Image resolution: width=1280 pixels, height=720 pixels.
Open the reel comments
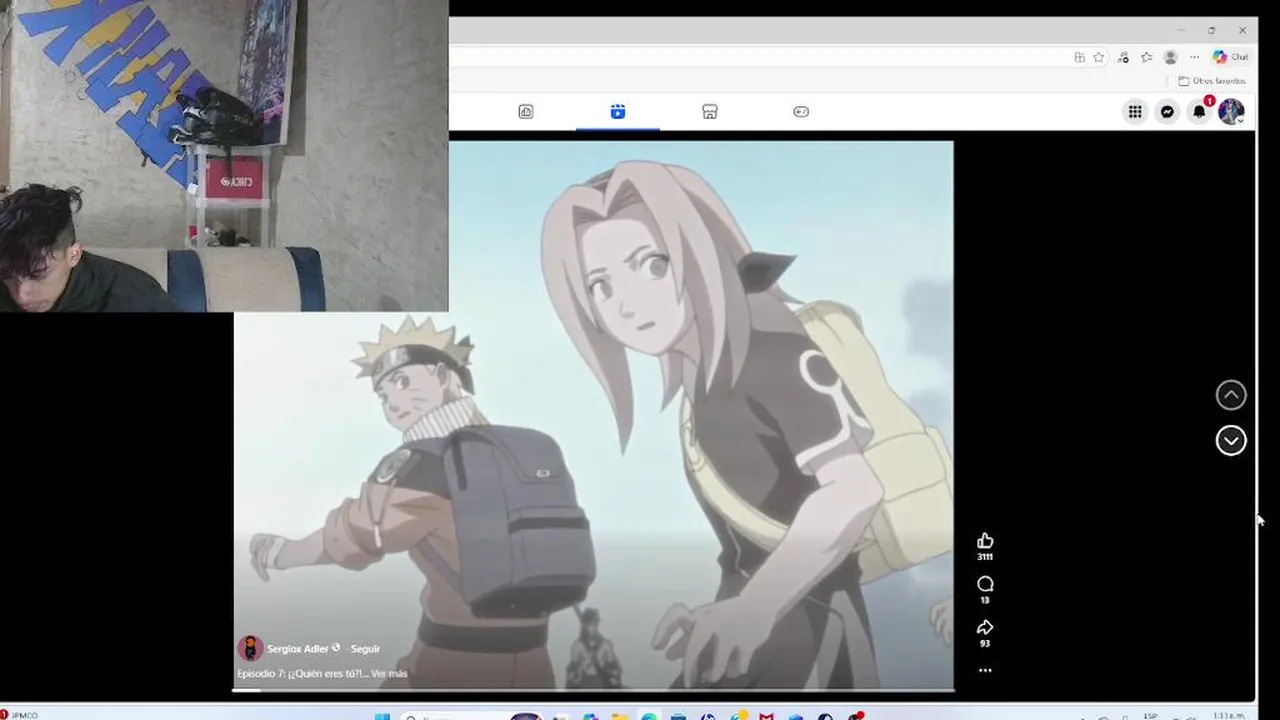(985, 584)
